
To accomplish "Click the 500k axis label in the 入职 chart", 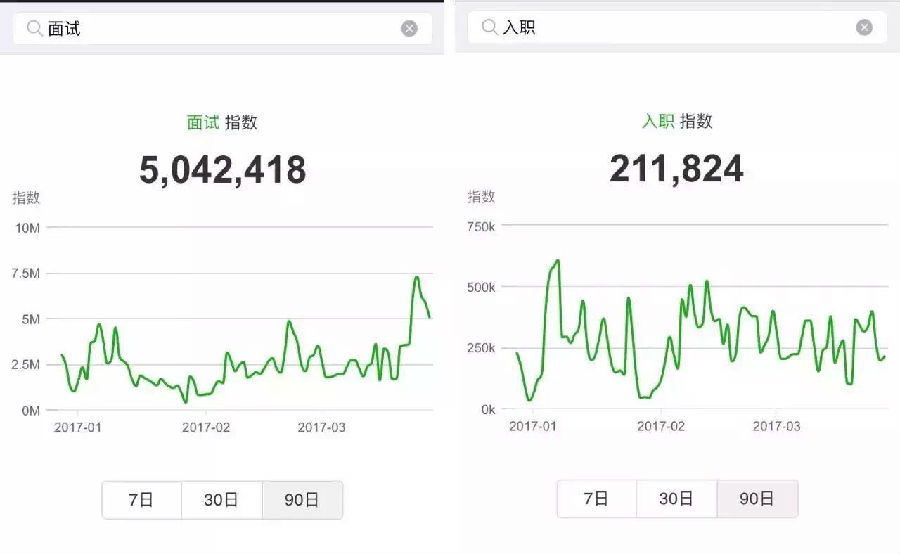I will point(481,287).
